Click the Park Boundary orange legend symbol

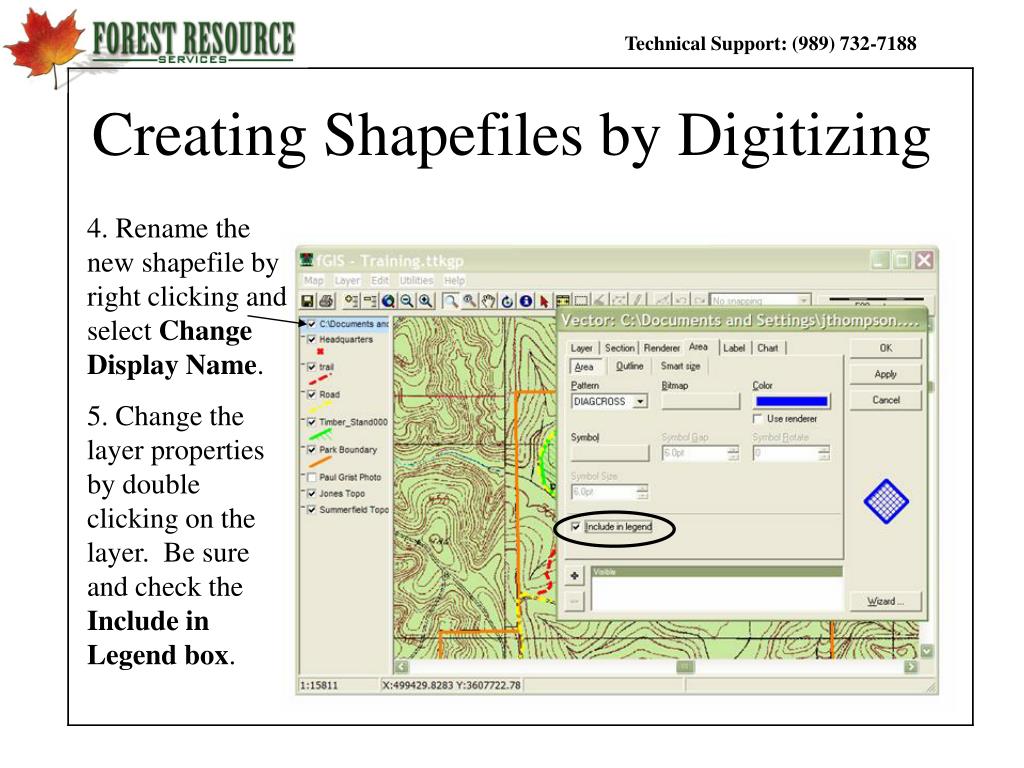point(319,462)
